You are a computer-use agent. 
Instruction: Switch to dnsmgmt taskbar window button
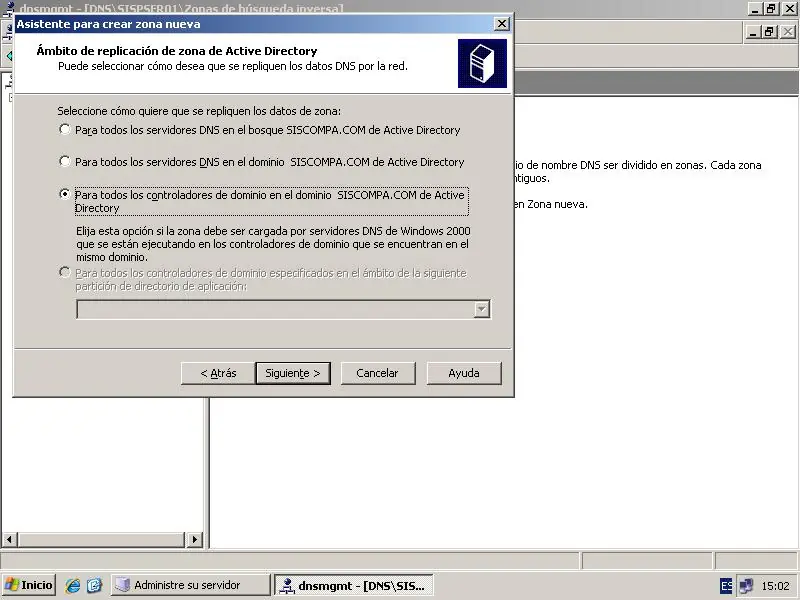tap(354, 585)
